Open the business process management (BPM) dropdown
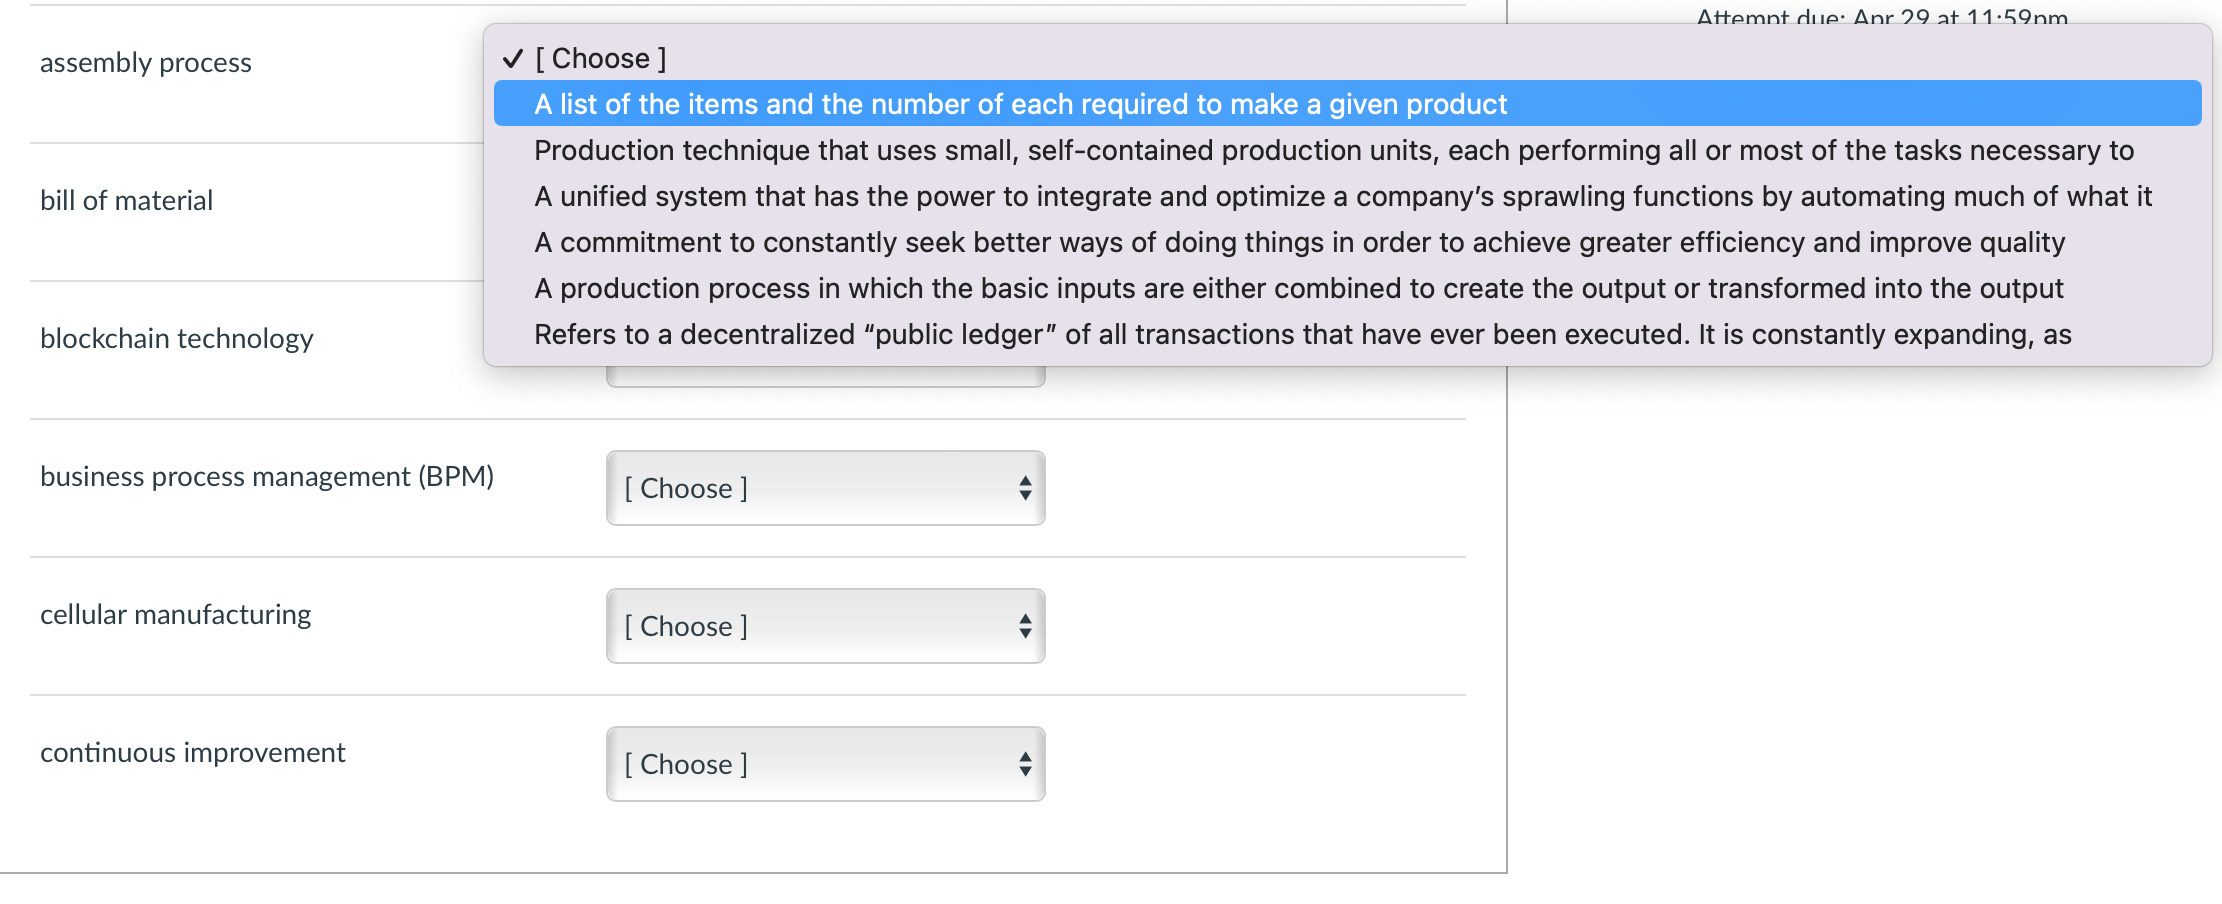Screen dimensions: 2222x904 coord(824,488)
